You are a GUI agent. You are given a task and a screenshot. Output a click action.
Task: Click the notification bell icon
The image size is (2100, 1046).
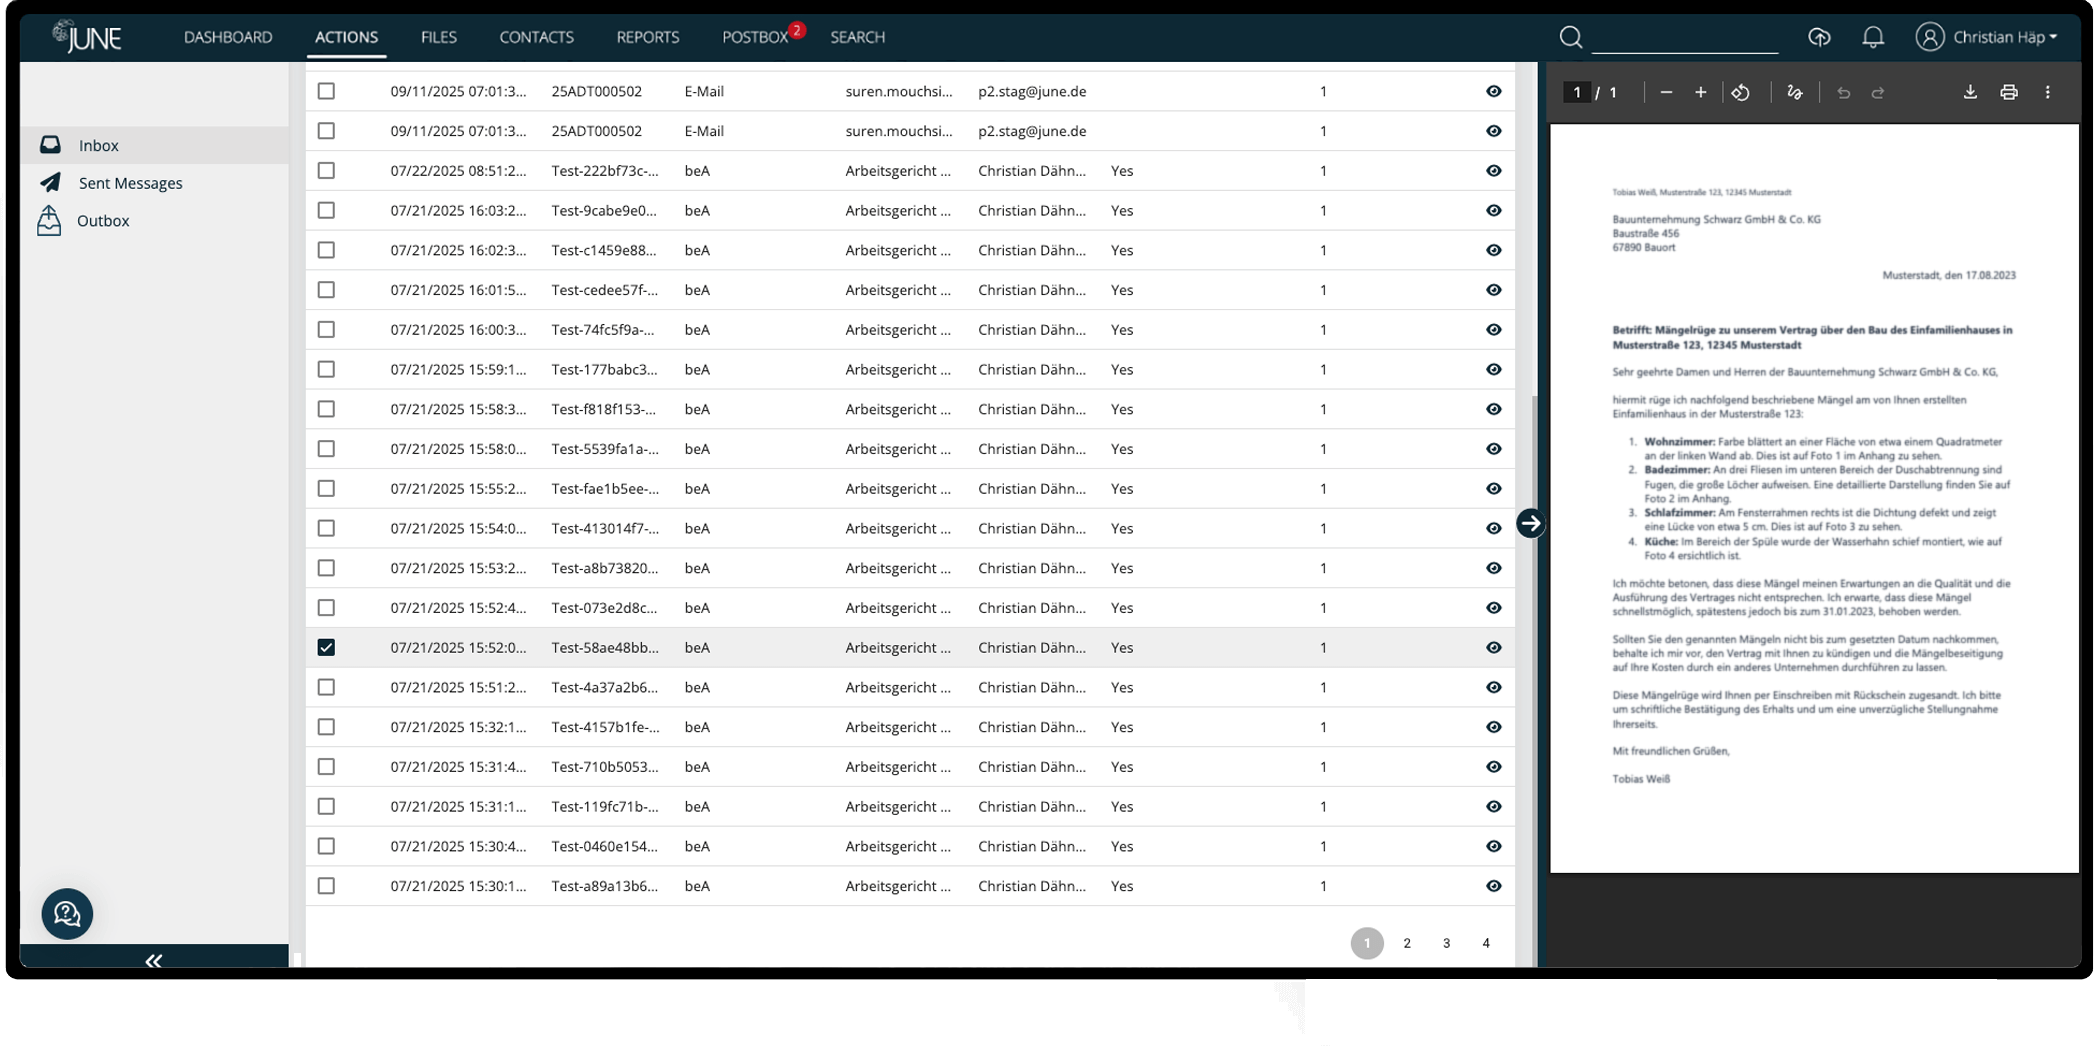click(x=1872, y=37)
